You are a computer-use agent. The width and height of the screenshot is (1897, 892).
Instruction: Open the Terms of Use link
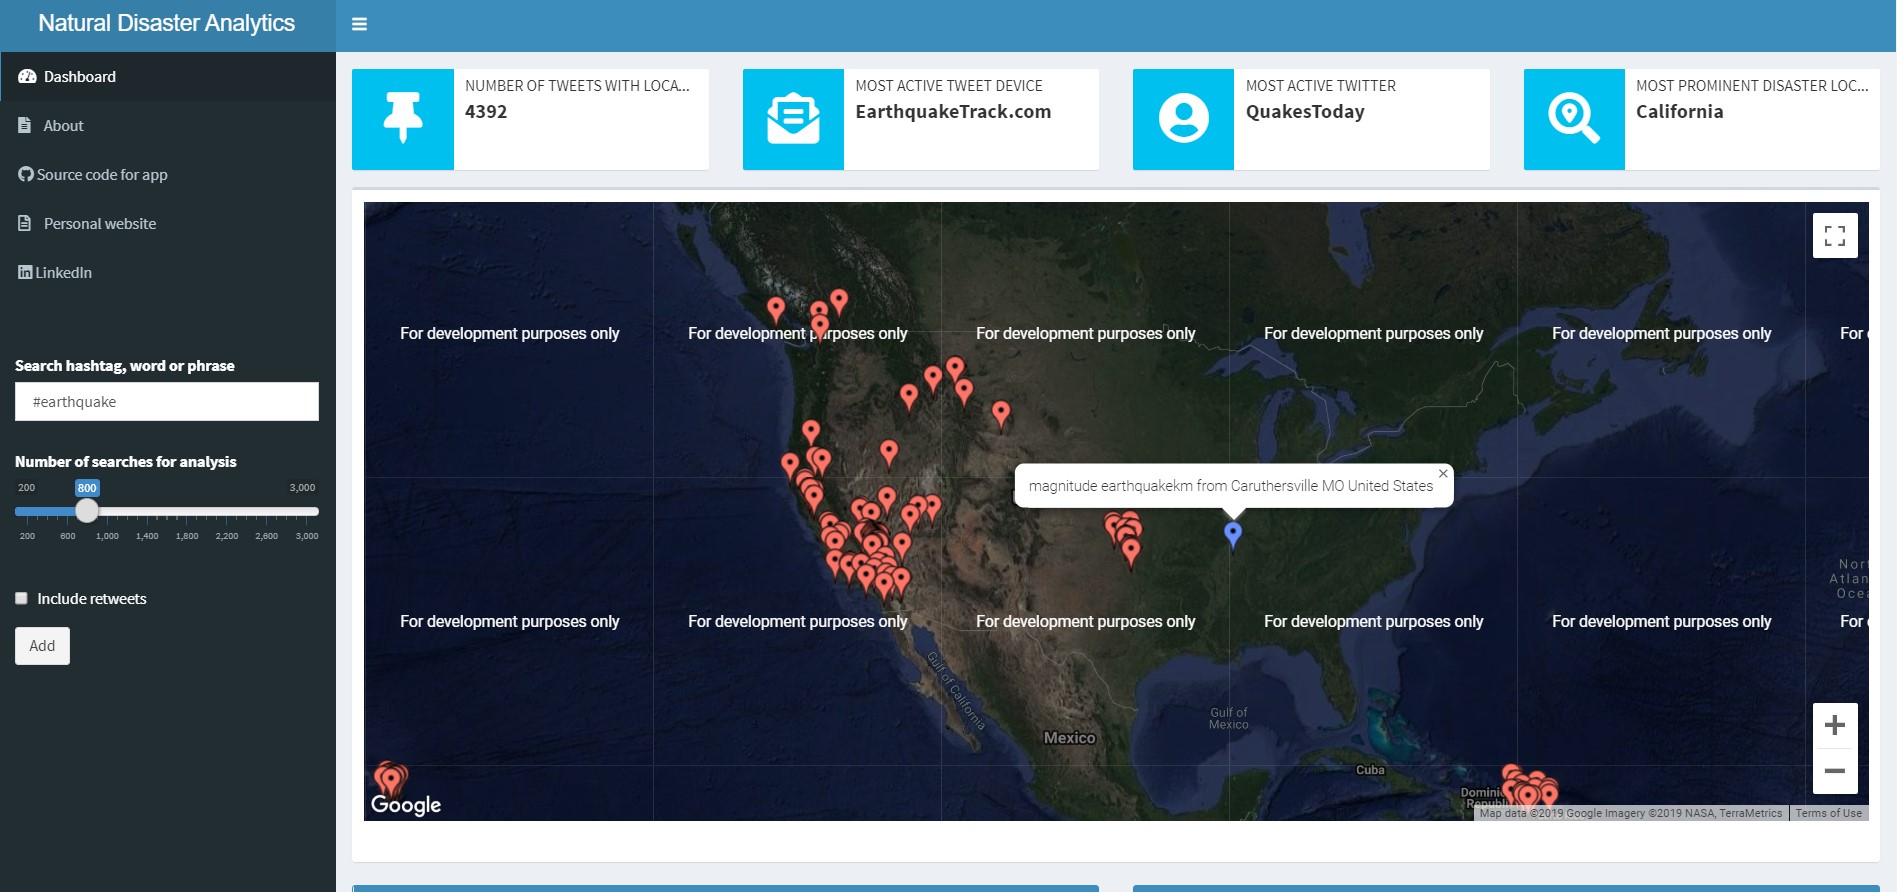point(1828,813)
